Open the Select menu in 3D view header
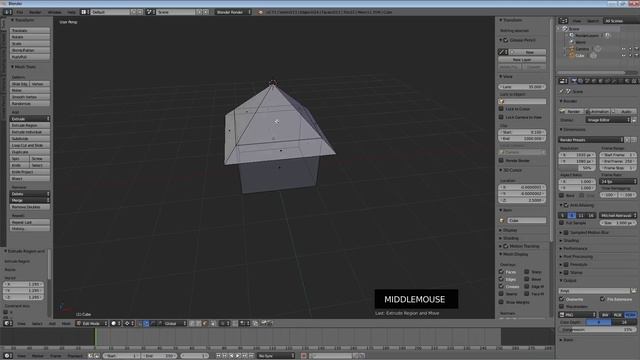This screenshot has height=360, width=640. (x=37, y=324)
